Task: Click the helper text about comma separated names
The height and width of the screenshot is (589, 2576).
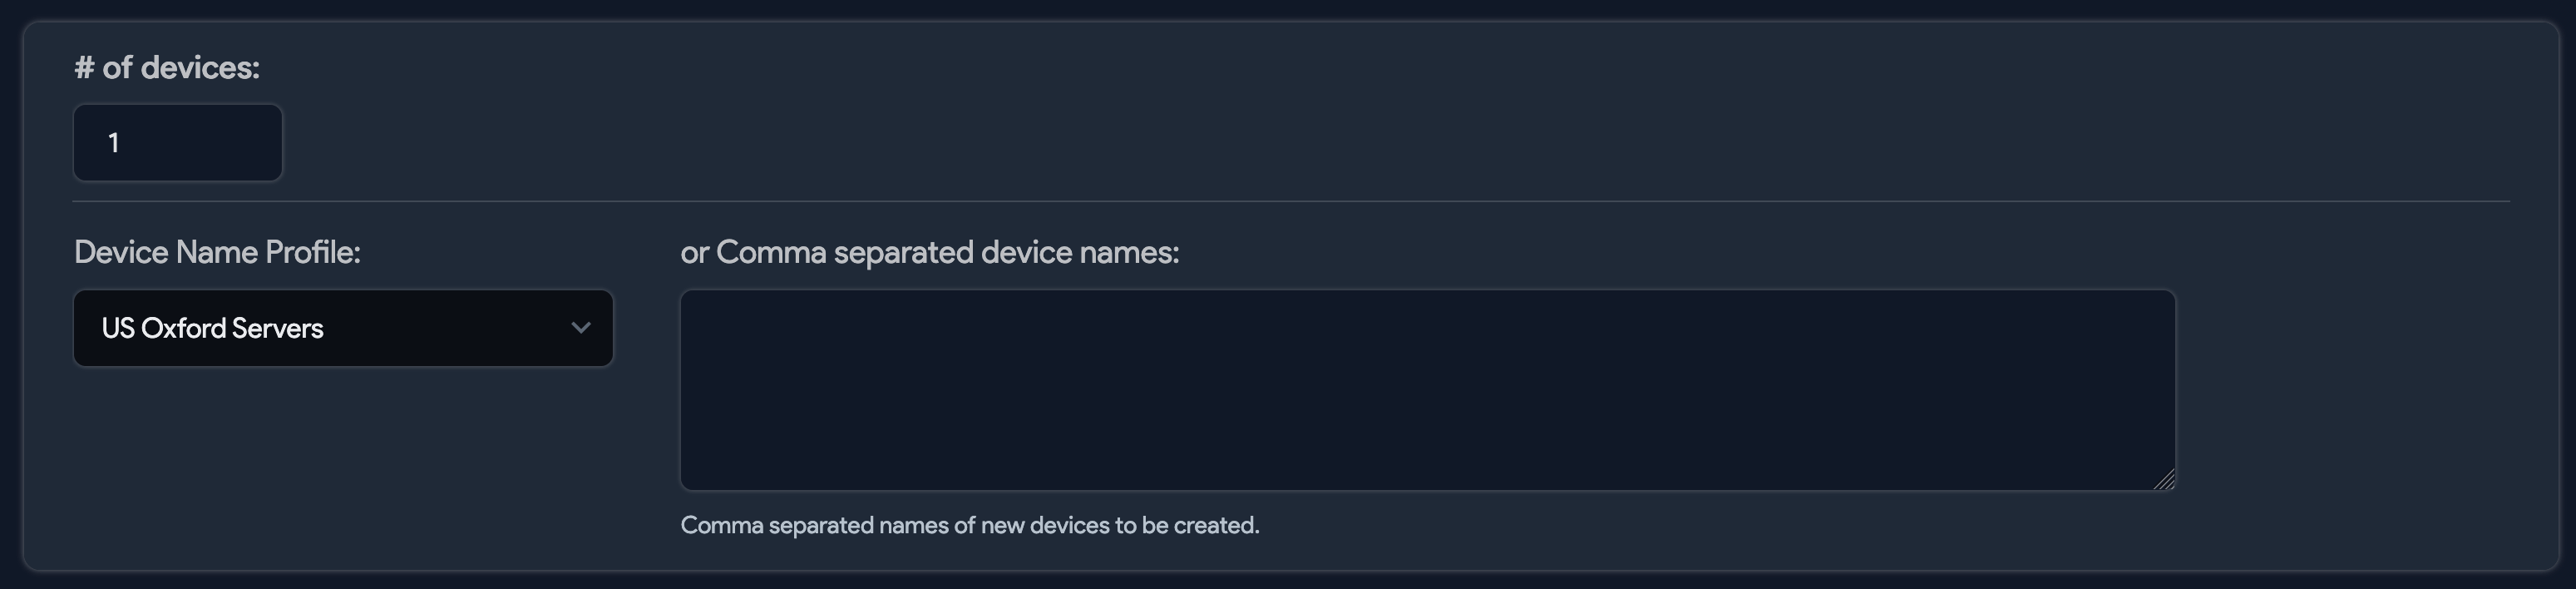Action: (x=970, y=525)
